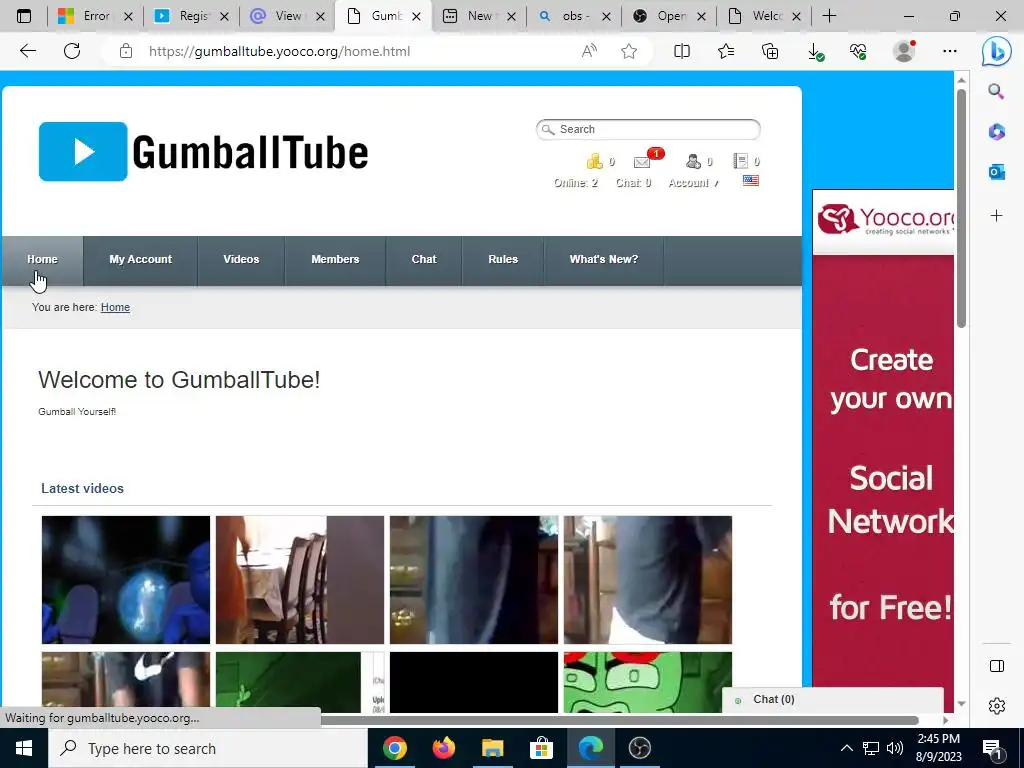Screen dimensions: 1024x768
Task: Open the Members navigation tab
Action: tap(335, 259)
